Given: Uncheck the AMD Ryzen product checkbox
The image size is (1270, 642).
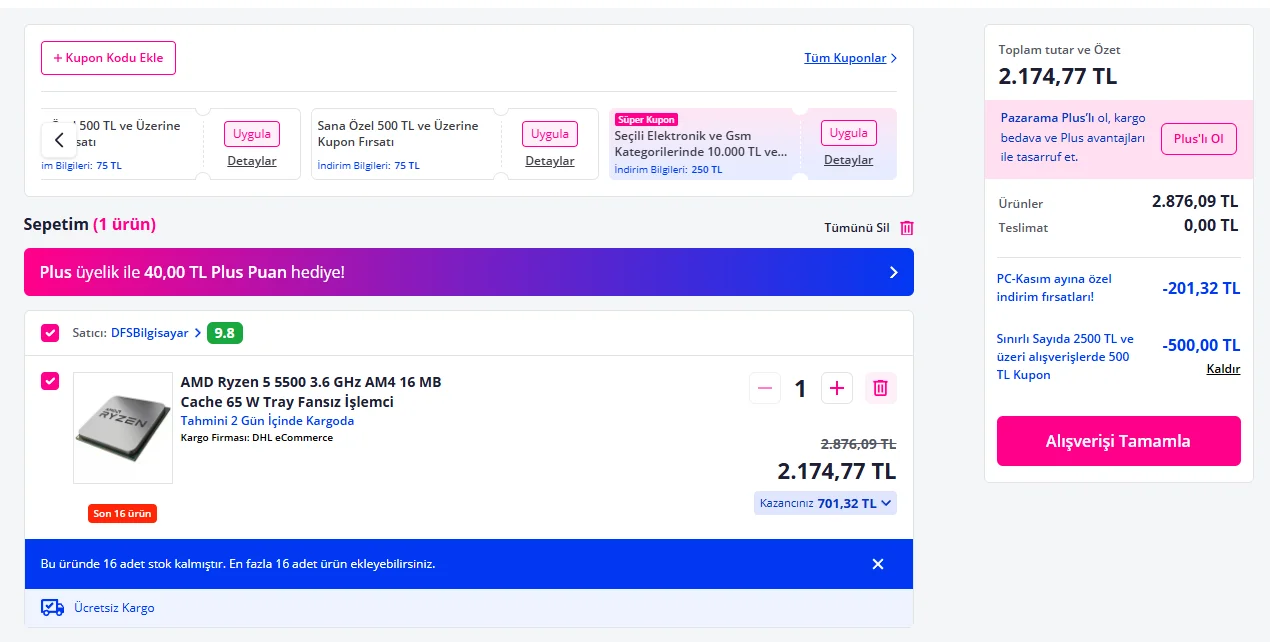Looking at the screenshot, I should 50,381.
